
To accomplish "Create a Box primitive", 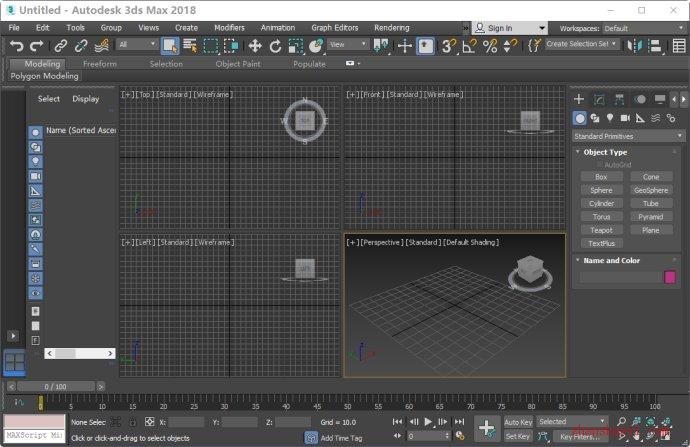I will pos(601,177).
